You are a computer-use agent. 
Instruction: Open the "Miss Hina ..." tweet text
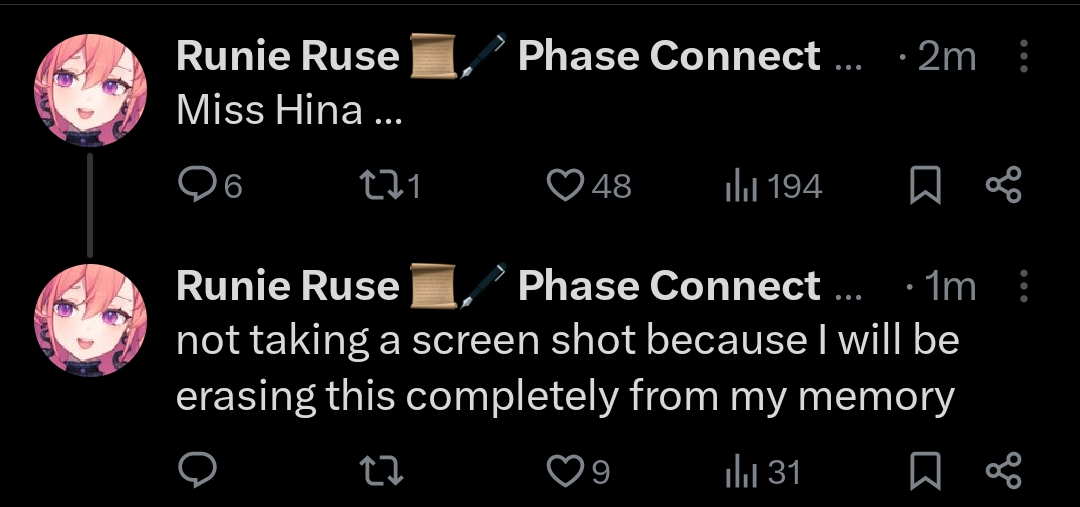point(288,110)
